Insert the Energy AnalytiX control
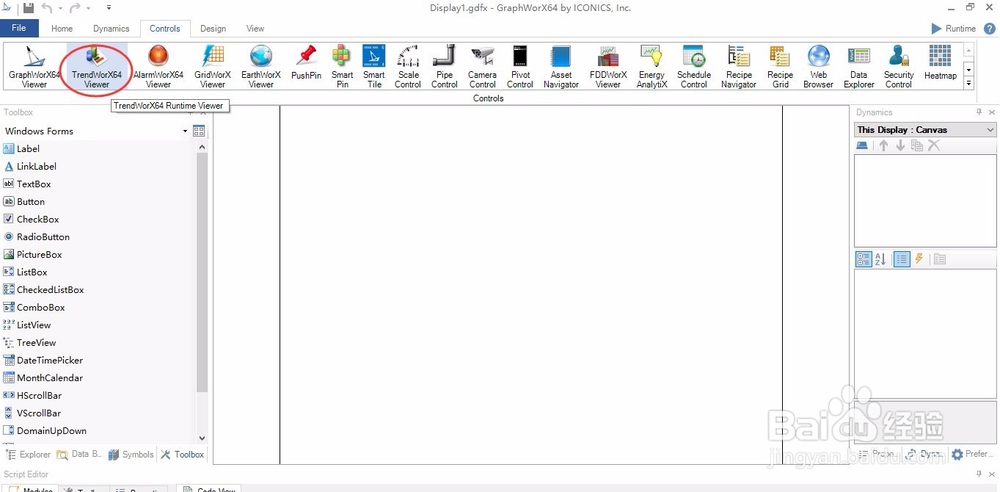 pos(651,66)
